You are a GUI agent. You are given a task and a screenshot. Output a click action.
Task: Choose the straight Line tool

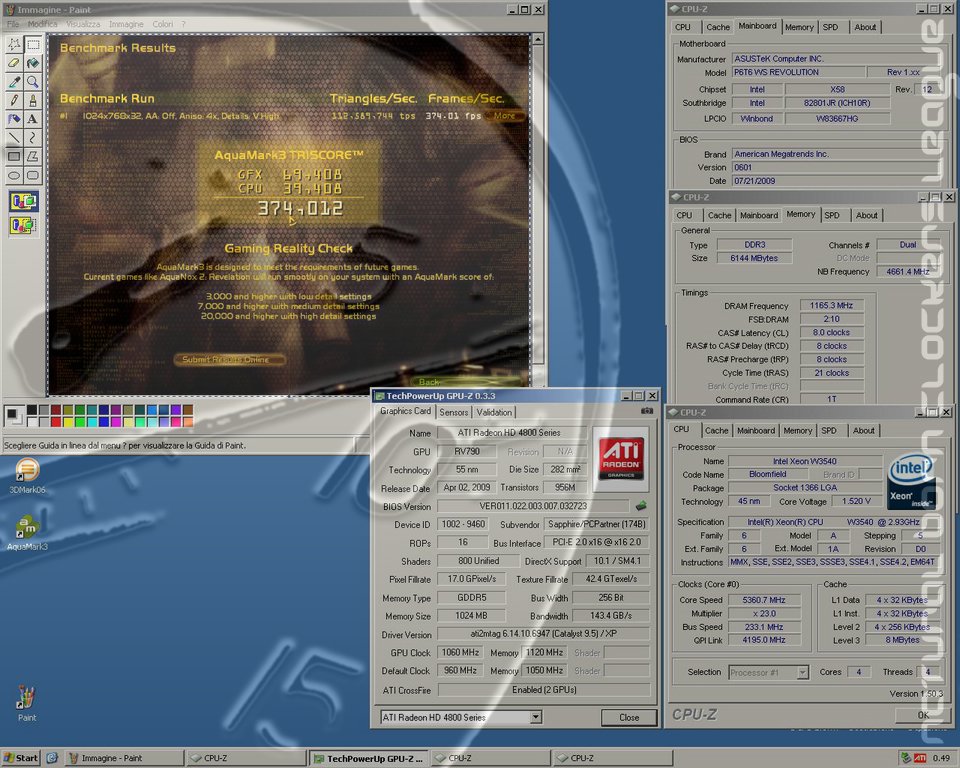(x=14, y=137)
